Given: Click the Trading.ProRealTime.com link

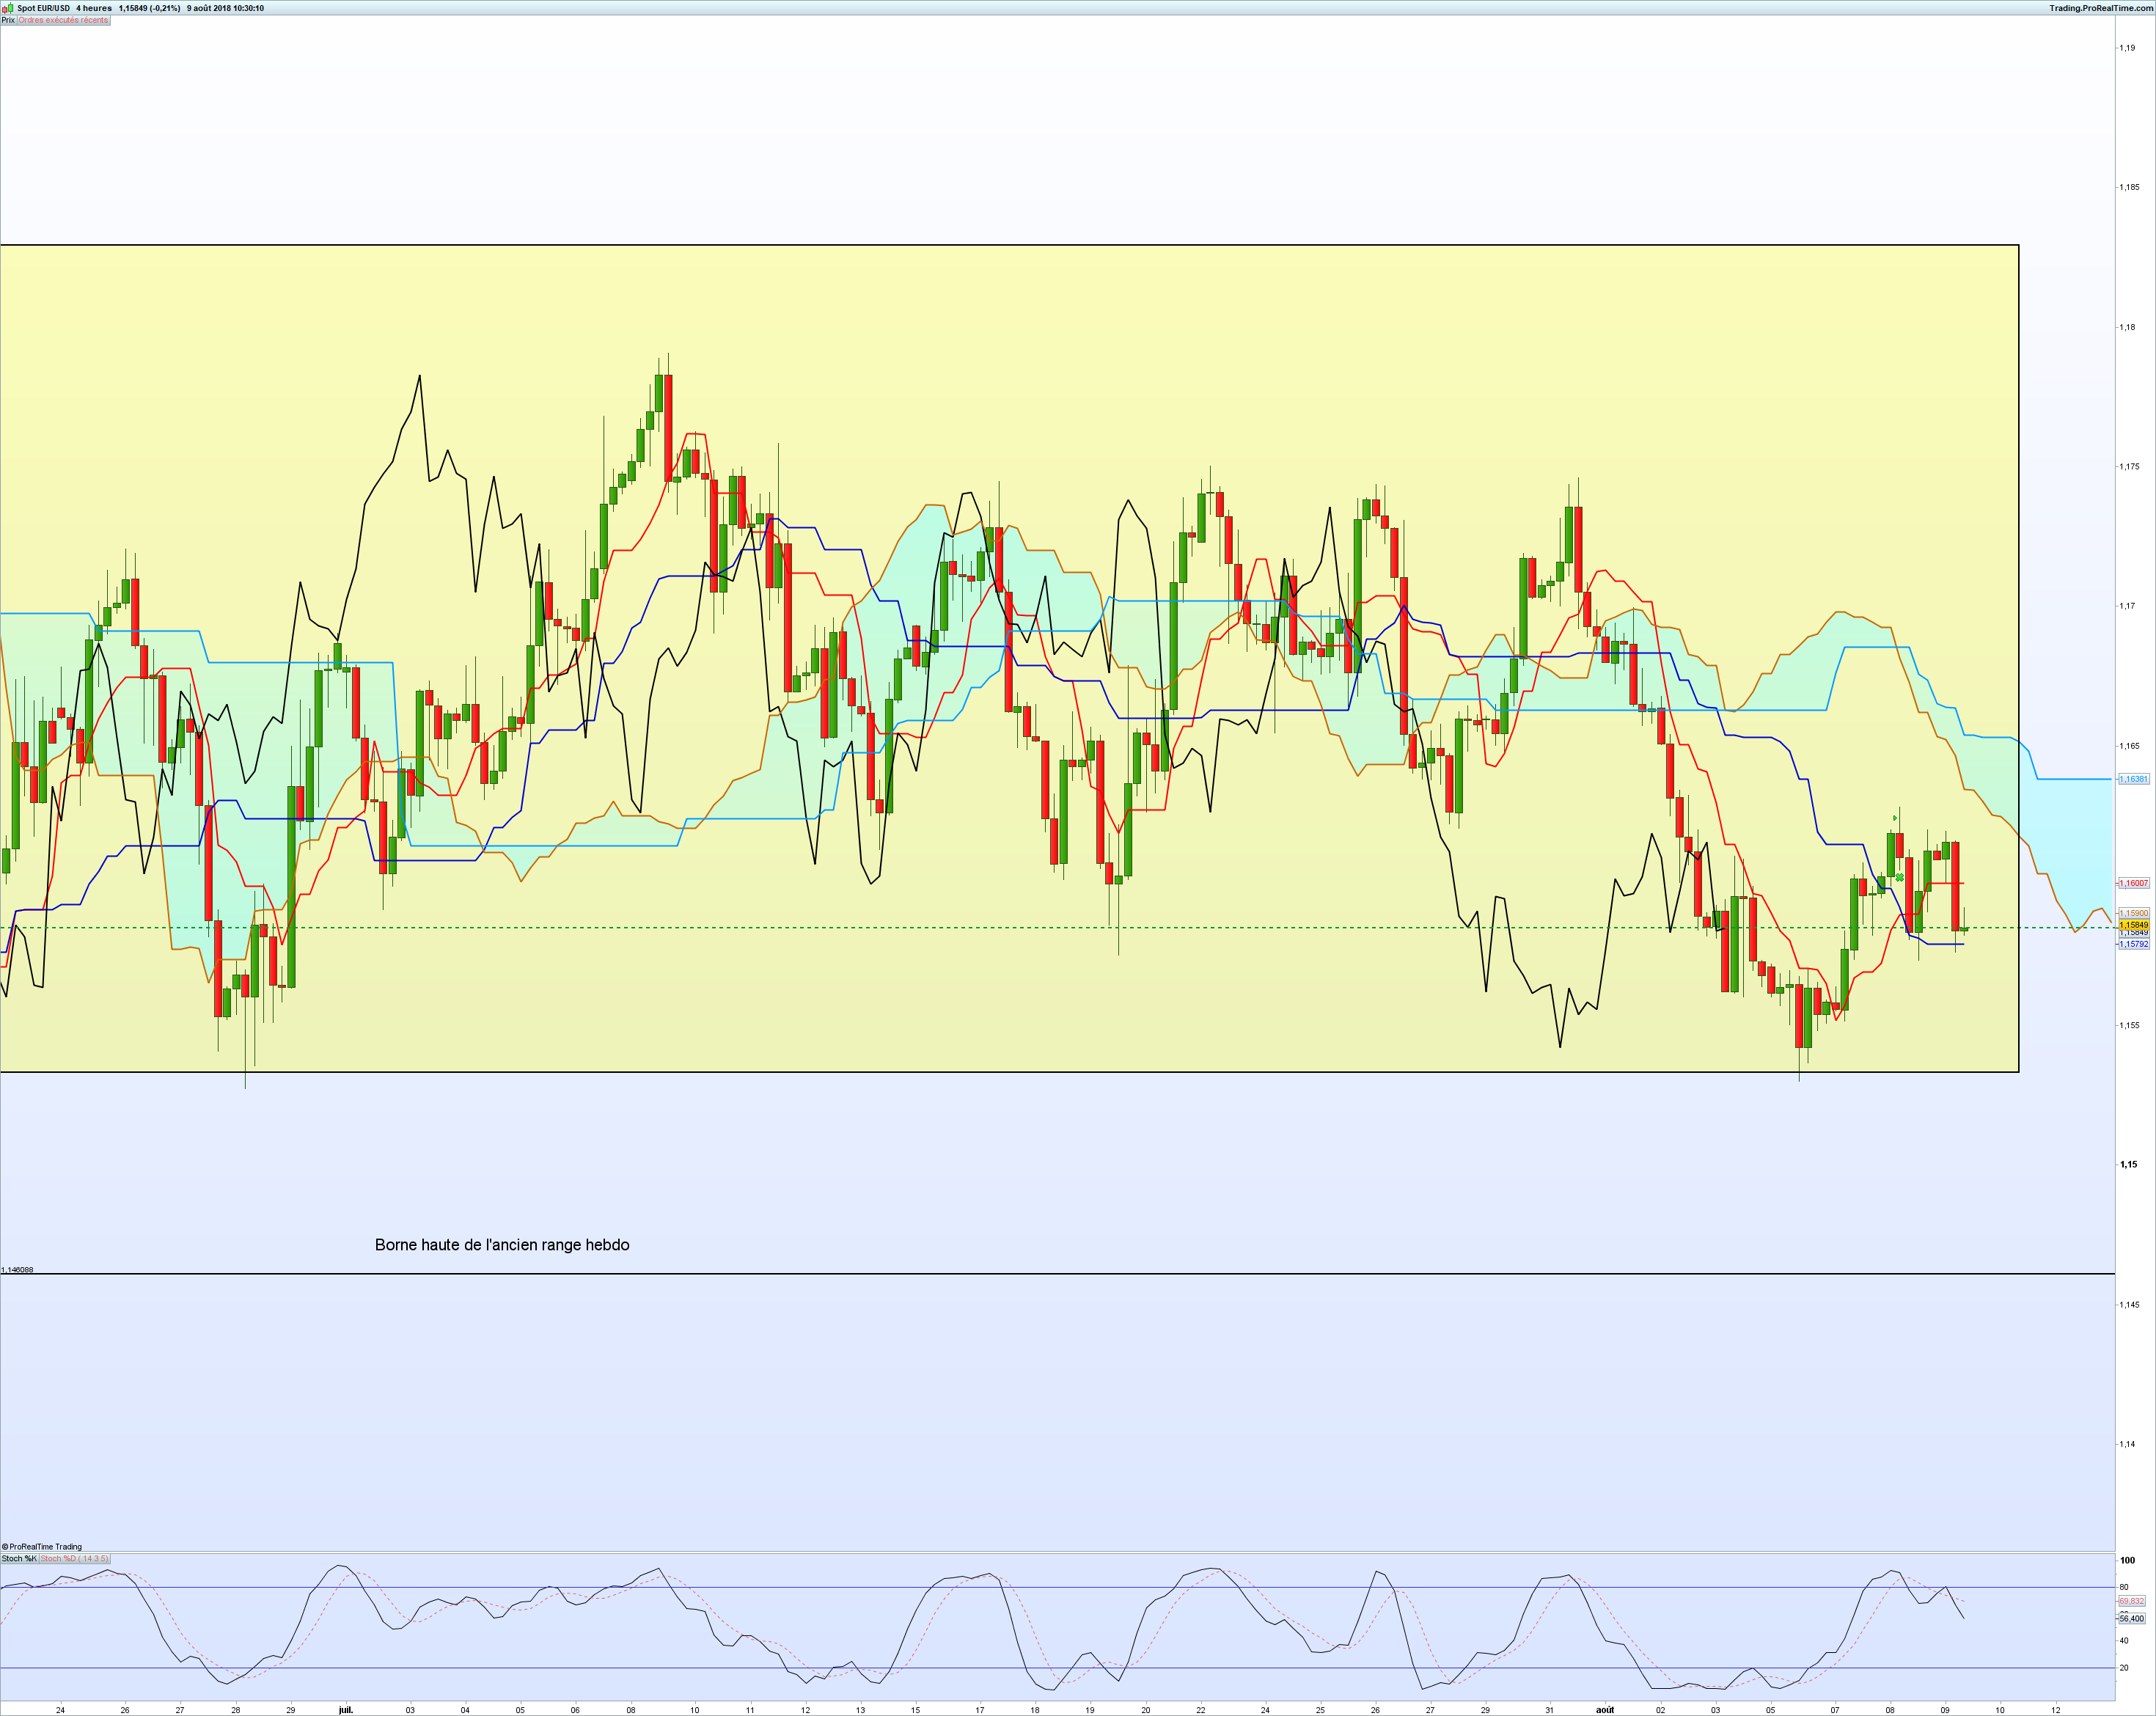Looking at the screenshot, I should pyautogui.click(x=2101, y=8).
